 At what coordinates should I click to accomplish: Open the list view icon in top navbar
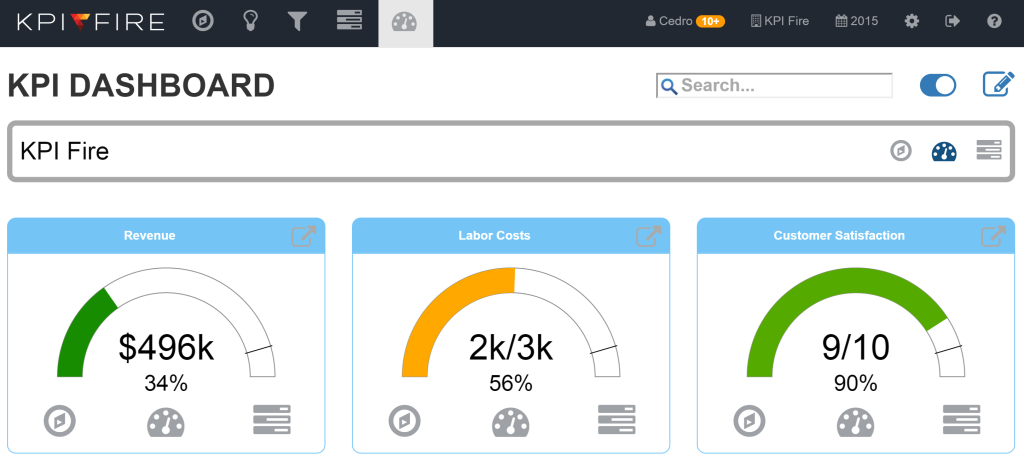pyautogui.click(x=349, y=21)
